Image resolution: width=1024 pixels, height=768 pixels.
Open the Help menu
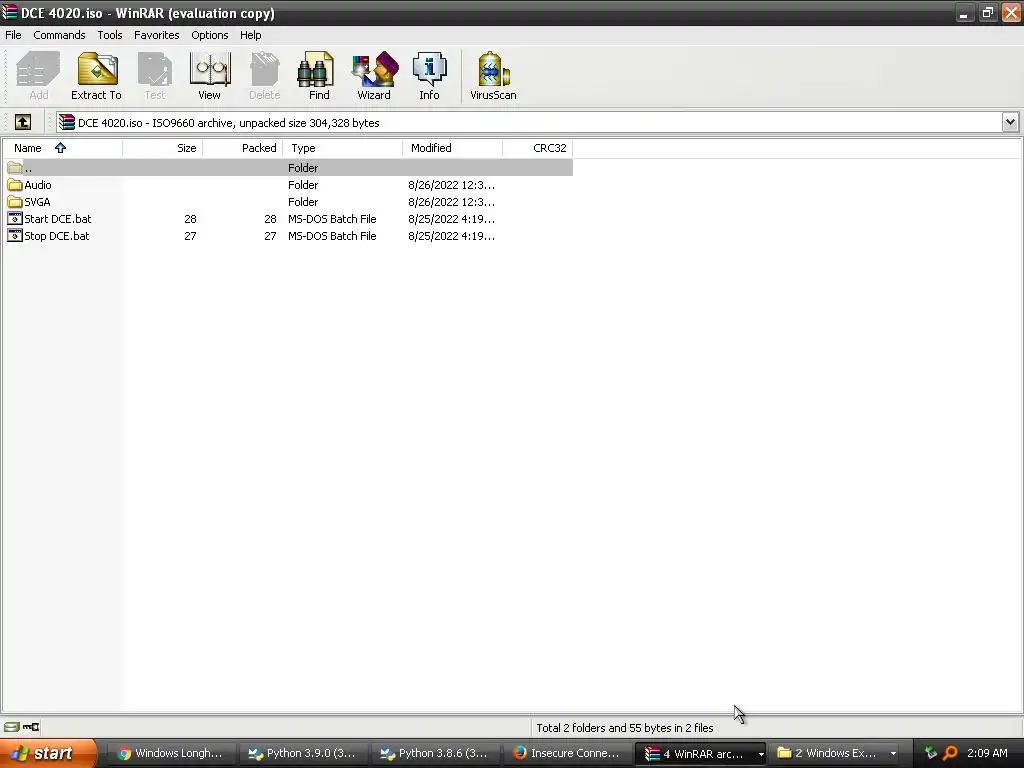coord(251,35)
